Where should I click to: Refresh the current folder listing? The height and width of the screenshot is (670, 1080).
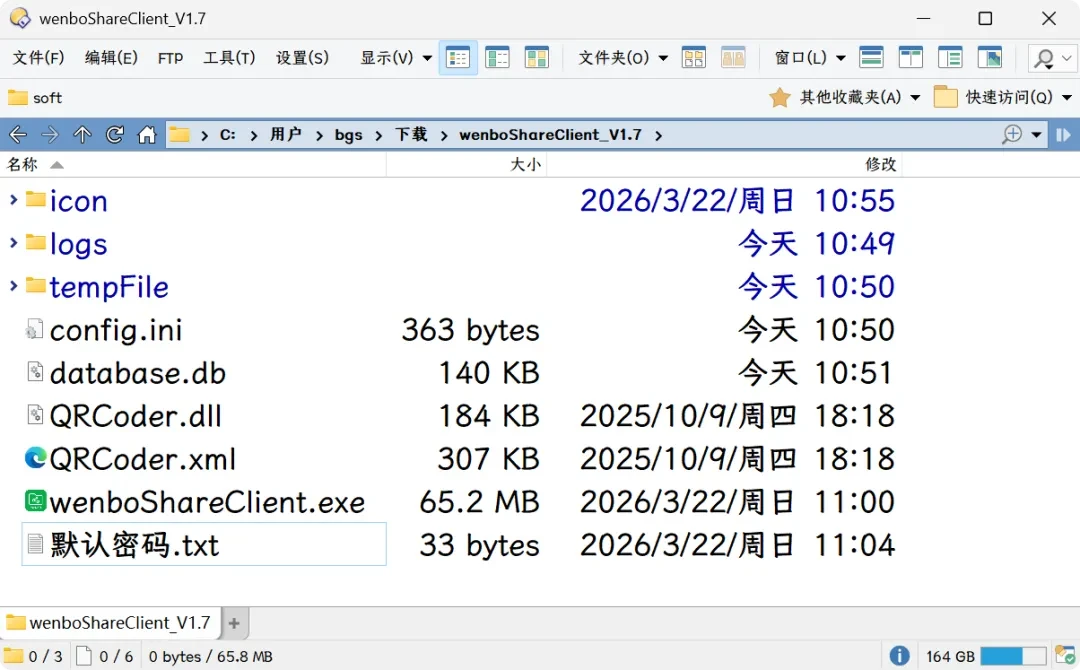click(114, 134)
